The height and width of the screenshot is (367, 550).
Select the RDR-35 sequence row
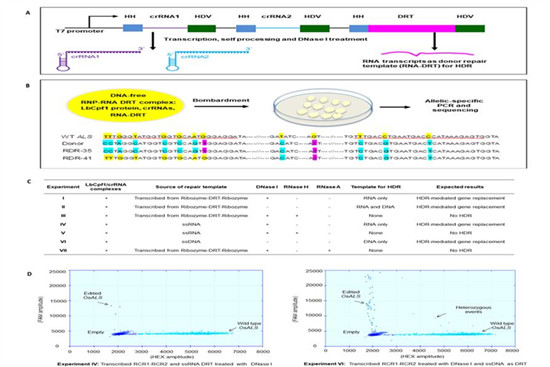(x=281, y=151)
